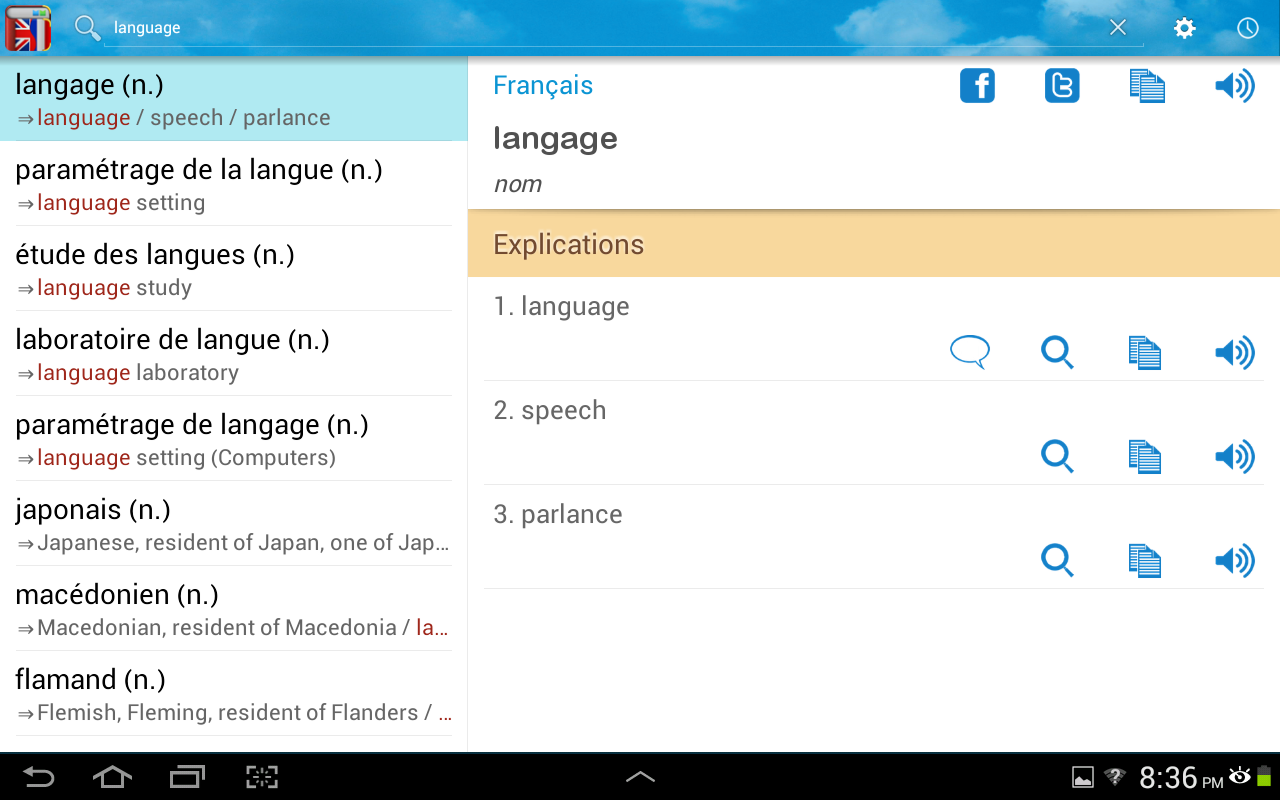The width and height of the screenshot is (1280, 800).
Task: Open laboratoire de langue result
Action: point(234,354)
